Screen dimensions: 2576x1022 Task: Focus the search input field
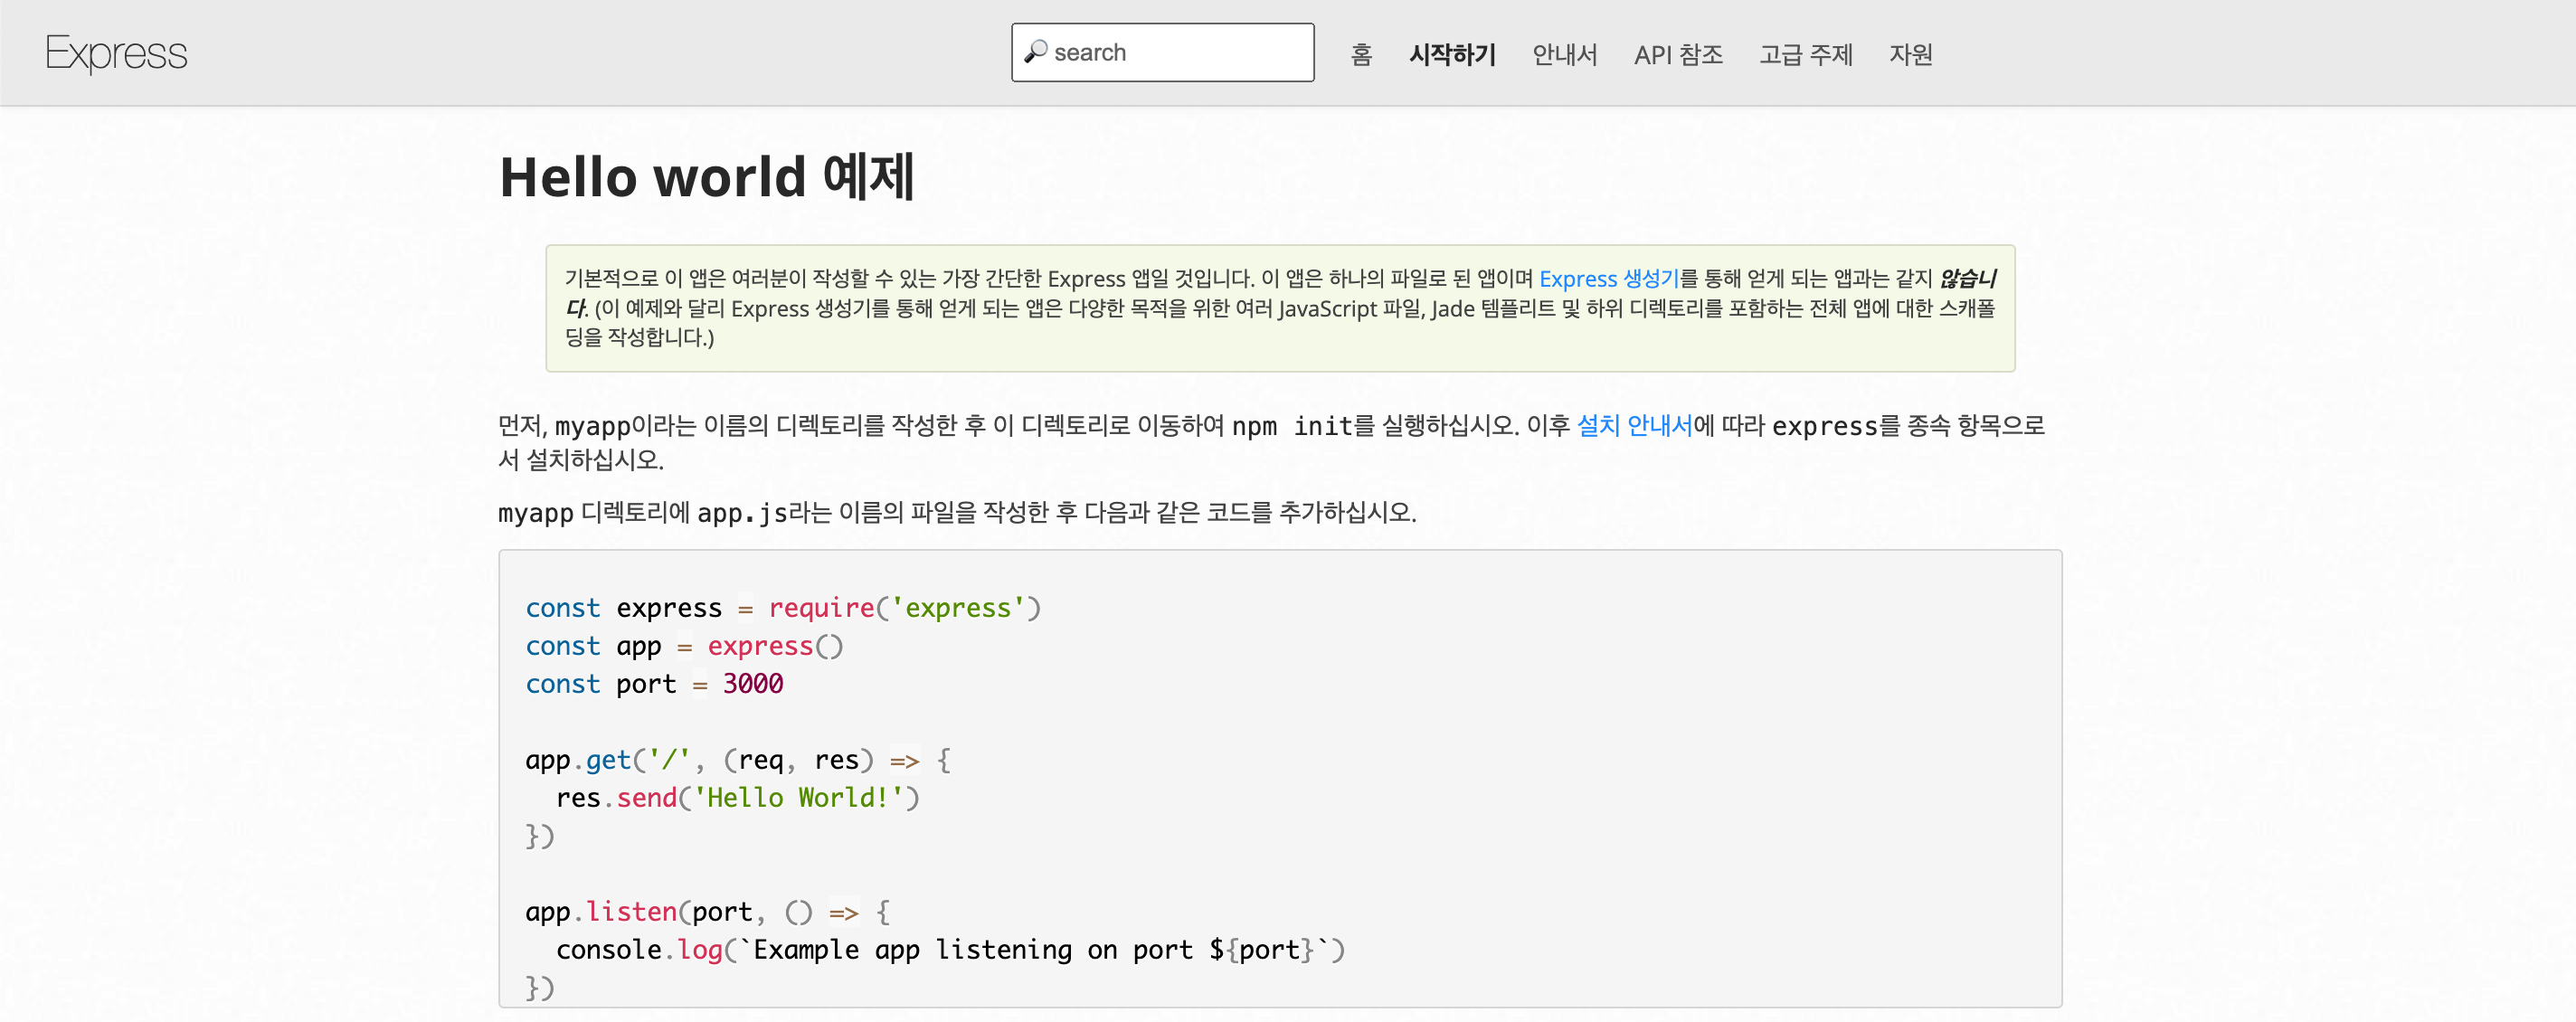coord(1162,53)
